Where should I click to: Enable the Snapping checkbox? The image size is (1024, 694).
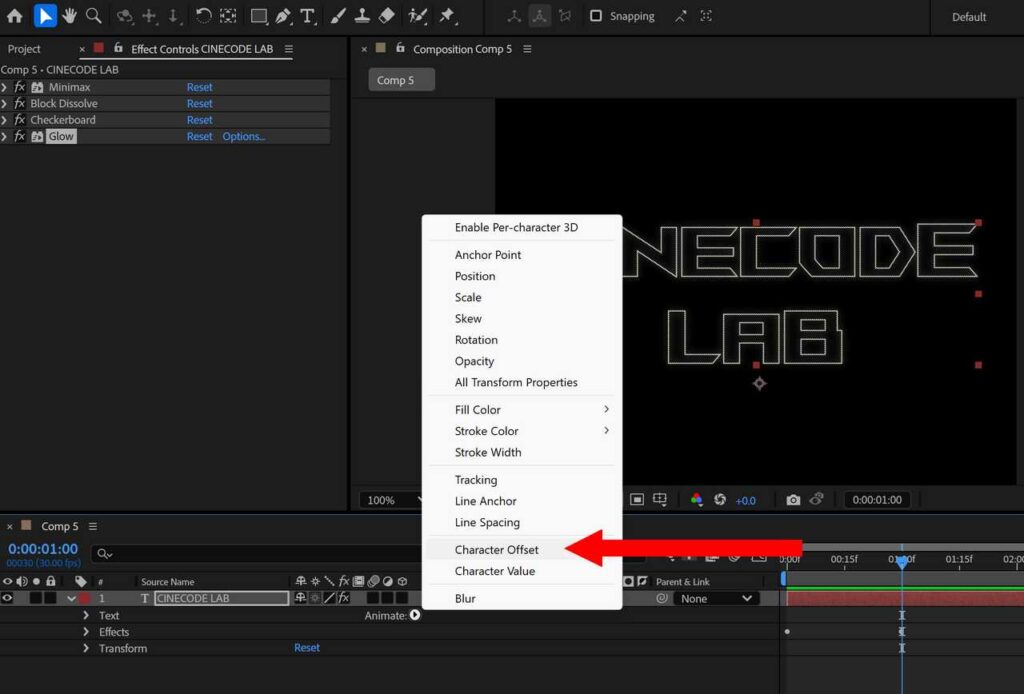tap(596, 16)
